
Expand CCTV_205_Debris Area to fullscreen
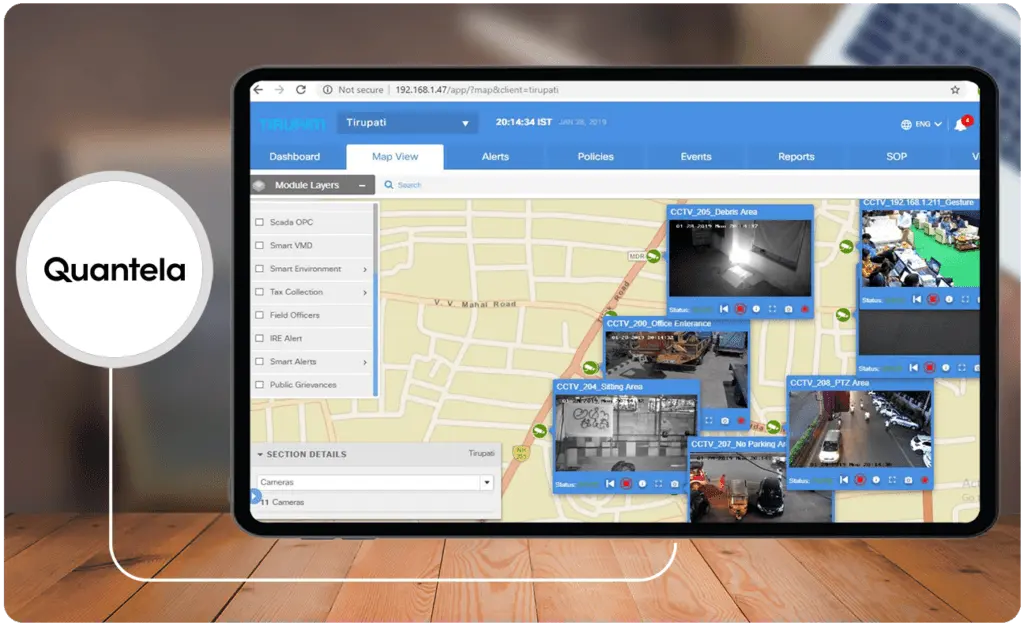(773, 309)
